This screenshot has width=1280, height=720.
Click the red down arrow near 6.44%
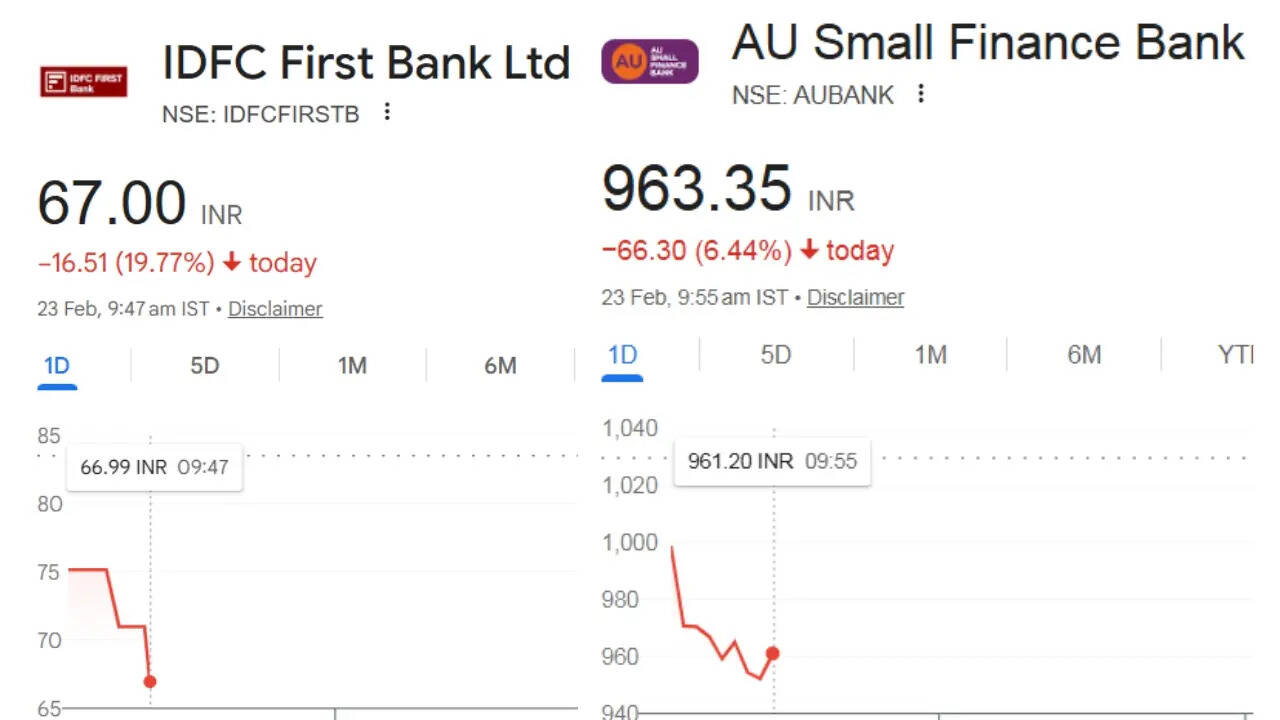(x=810, y=250)
